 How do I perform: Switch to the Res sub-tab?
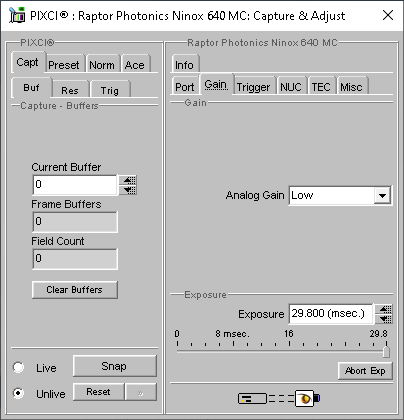(x=70, y=90)
